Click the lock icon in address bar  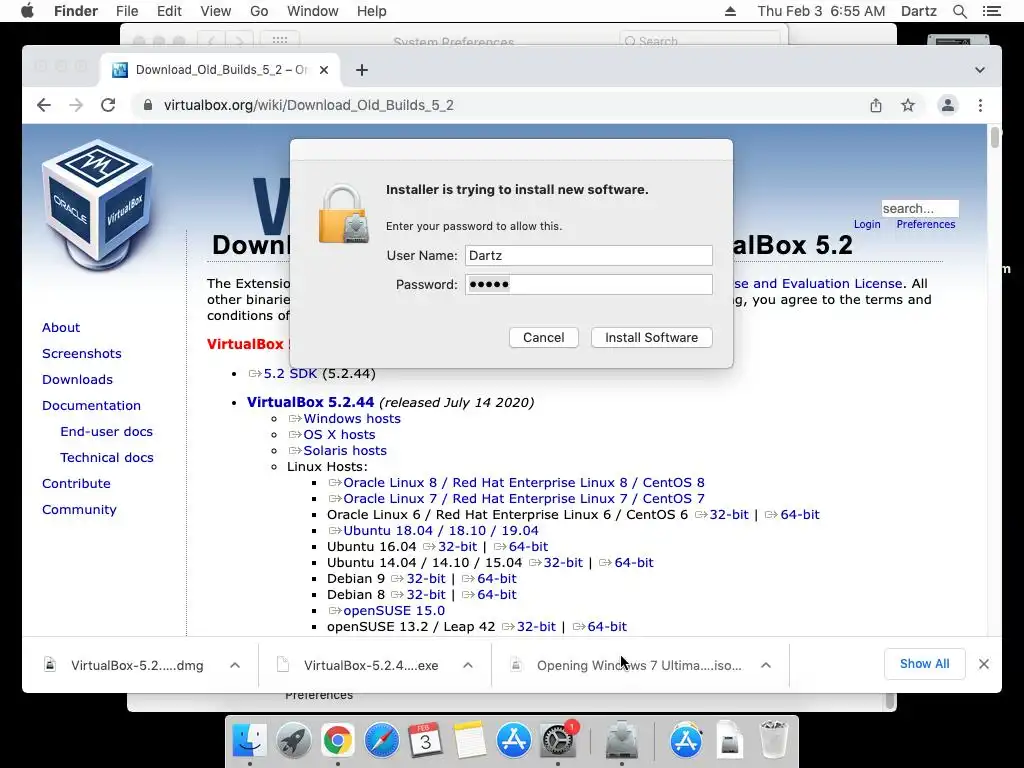click(148, 105)
